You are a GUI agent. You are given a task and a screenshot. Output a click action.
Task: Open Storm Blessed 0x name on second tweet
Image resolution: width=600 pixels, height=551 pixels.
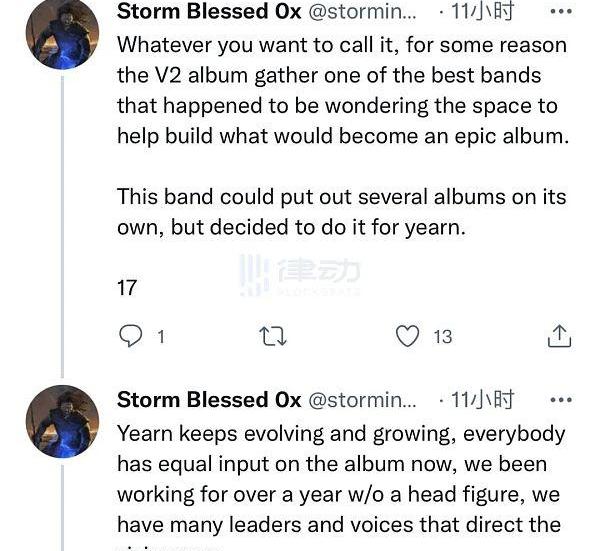209,400
